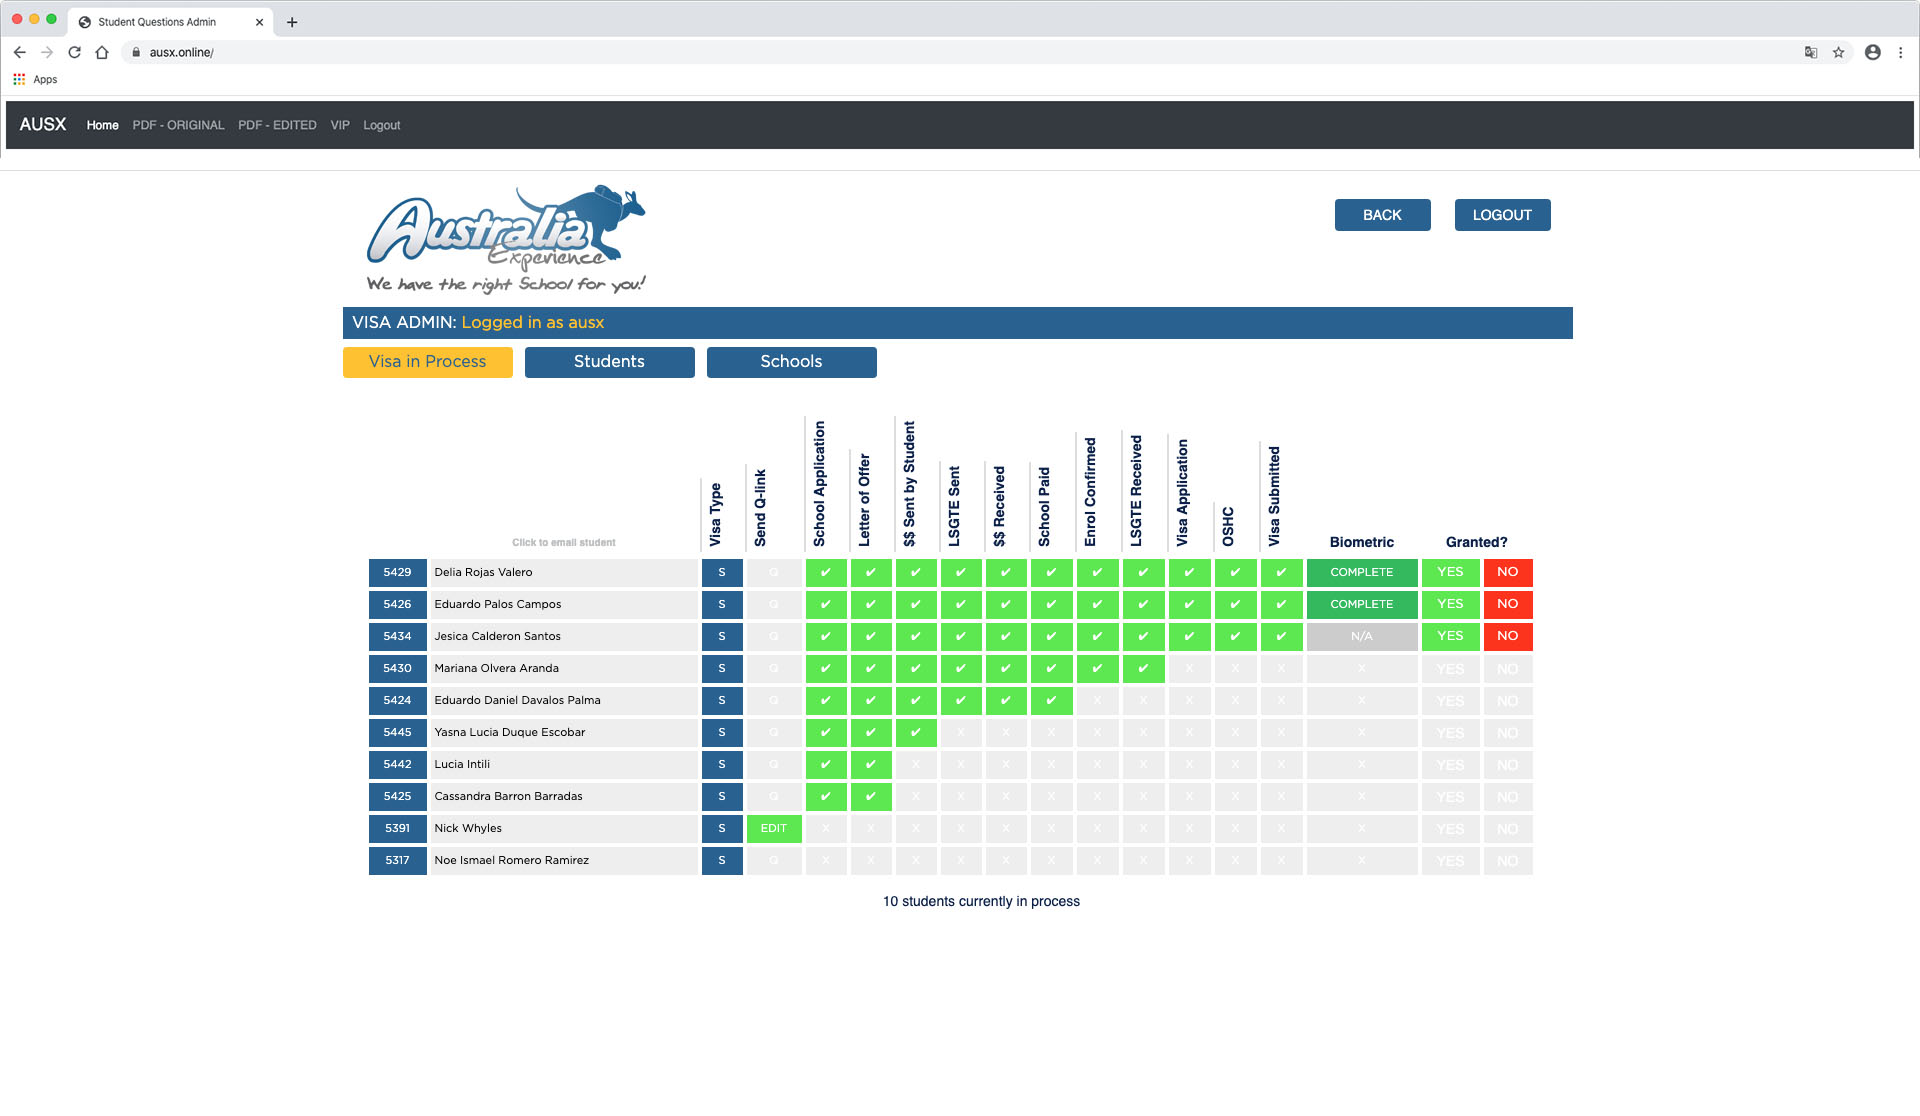Toggle School Application check for Delia Rojas Valero
Image resolution: width=1920 pixels, height=1116 pixels.
(x=825, y=572)
